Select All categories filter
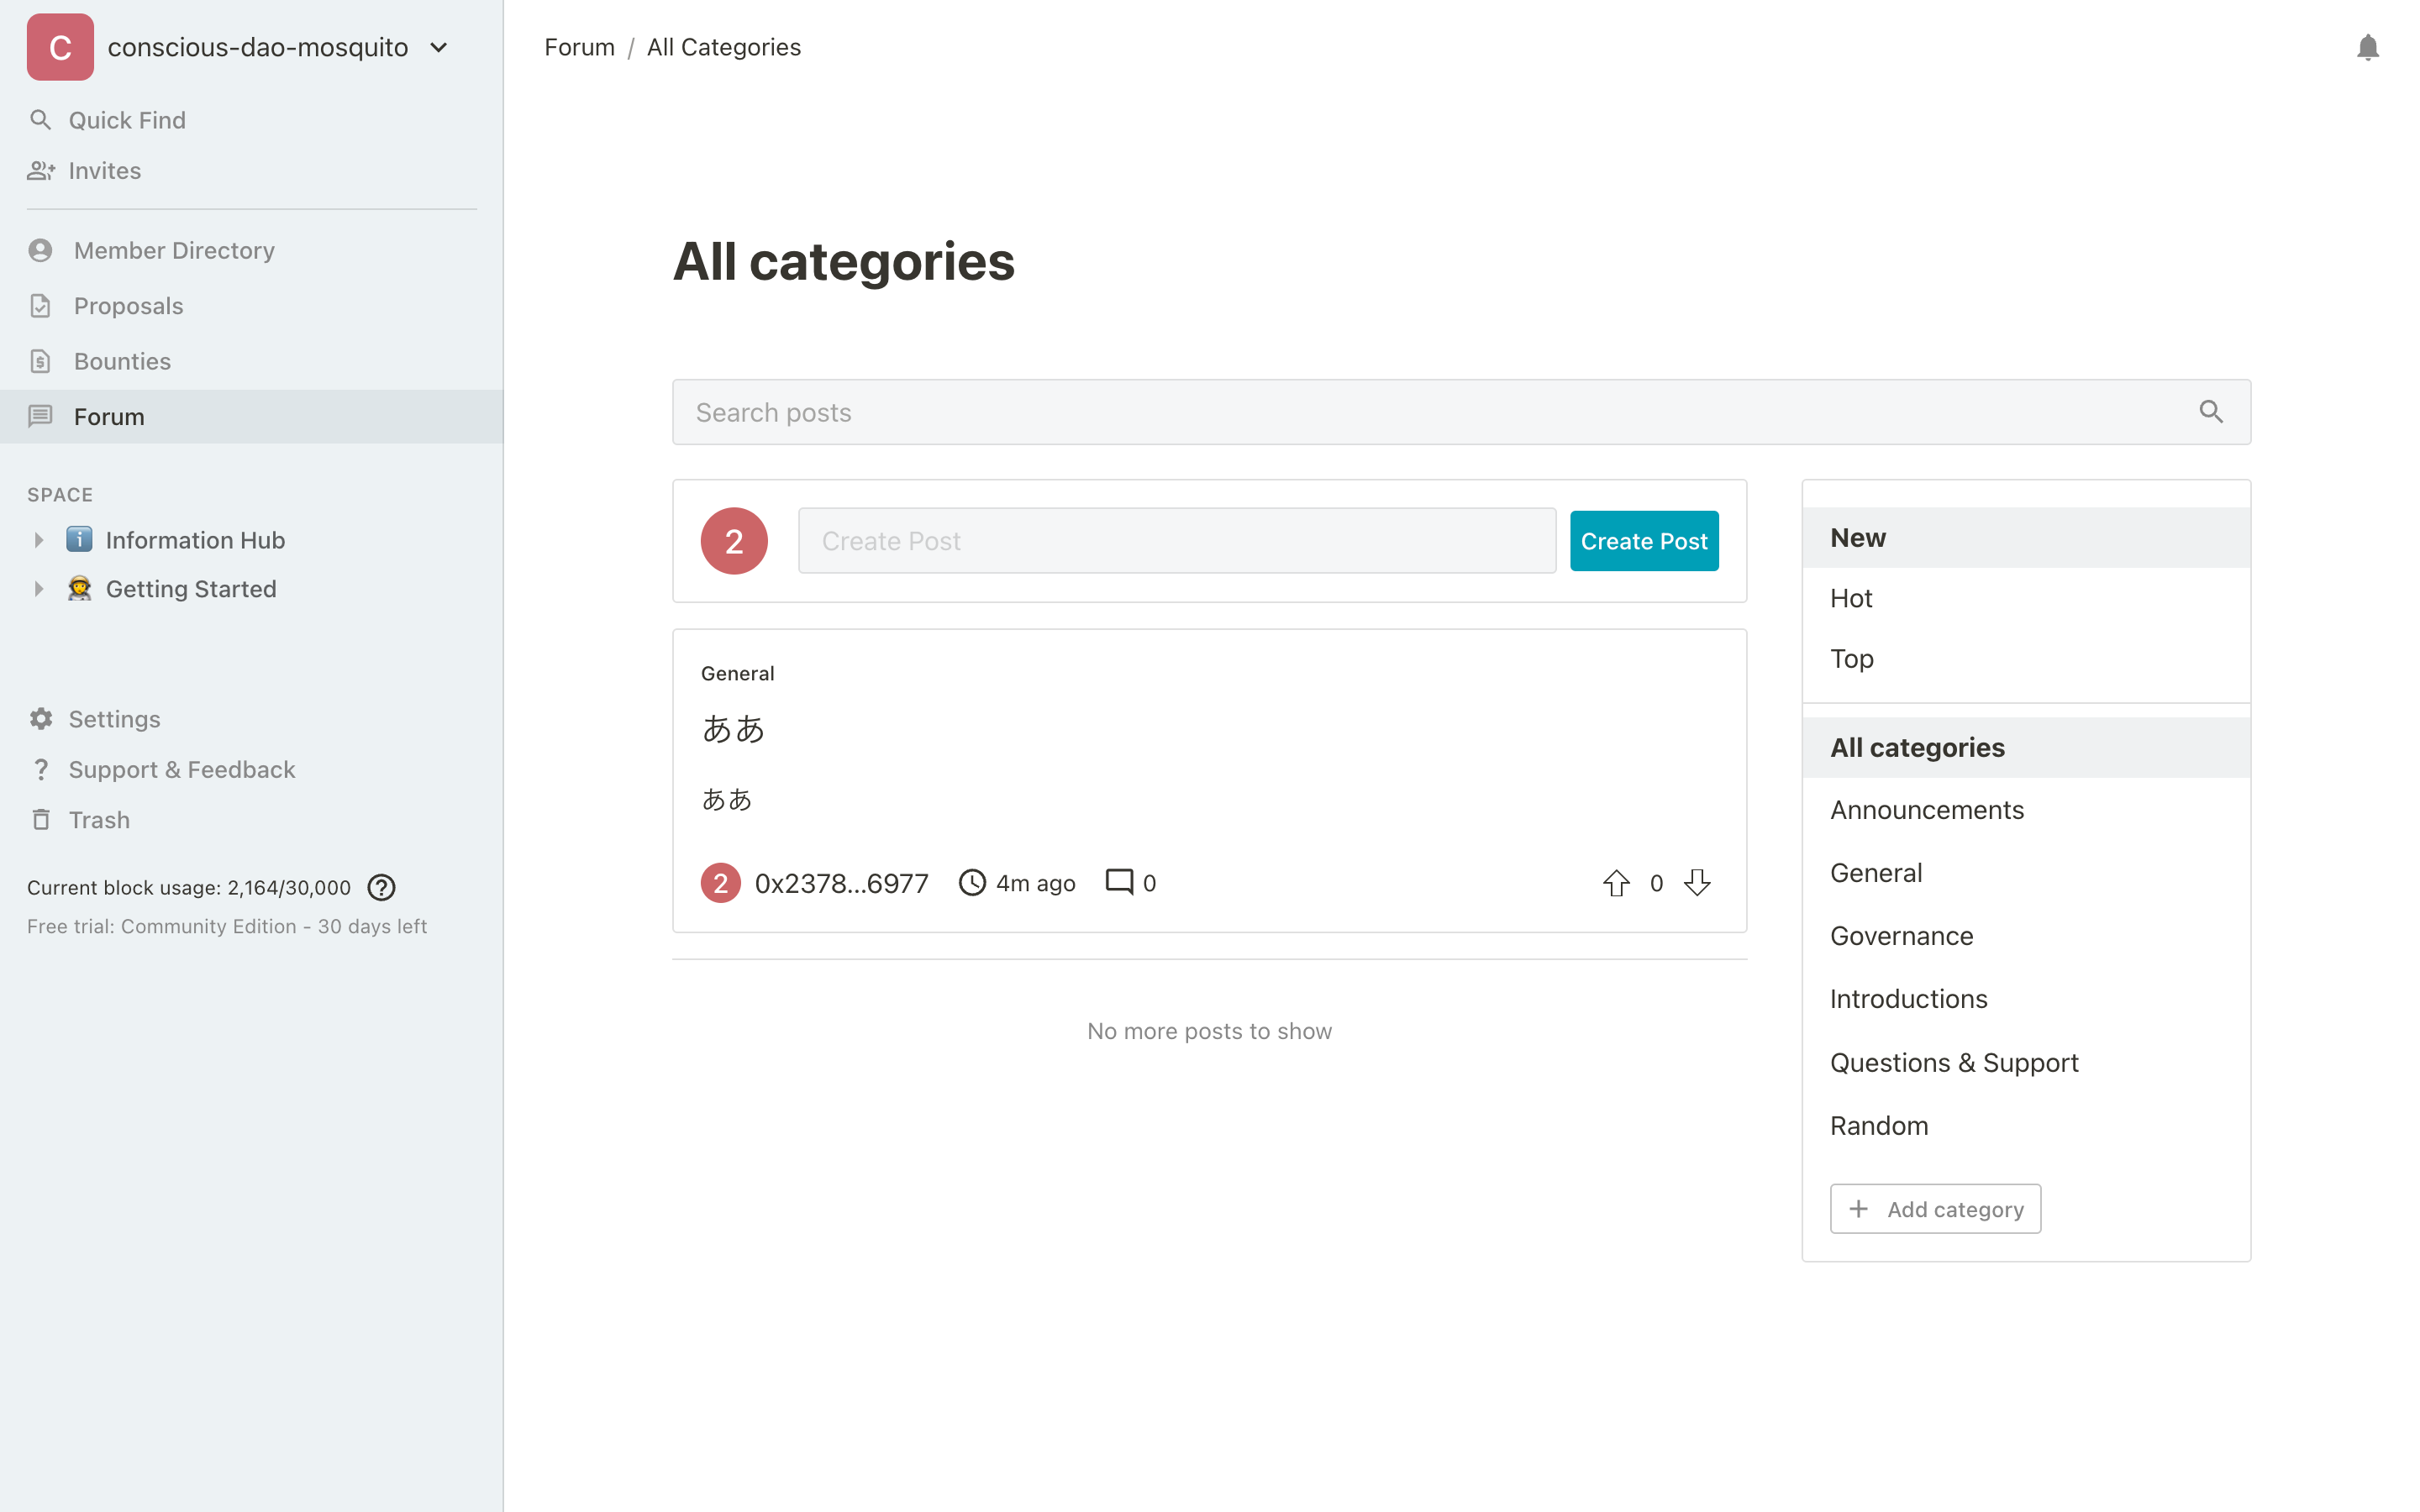The height and width of the screenshot is (1512, 2420). [x=2026, y=748]
